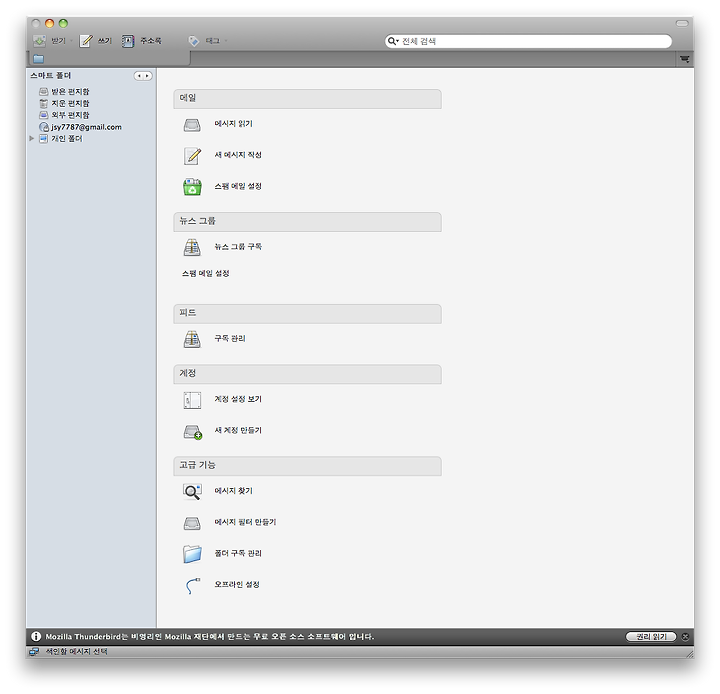Open 새 계정 만들기 link
720x694 pixels.
click(x=238, y=430)
